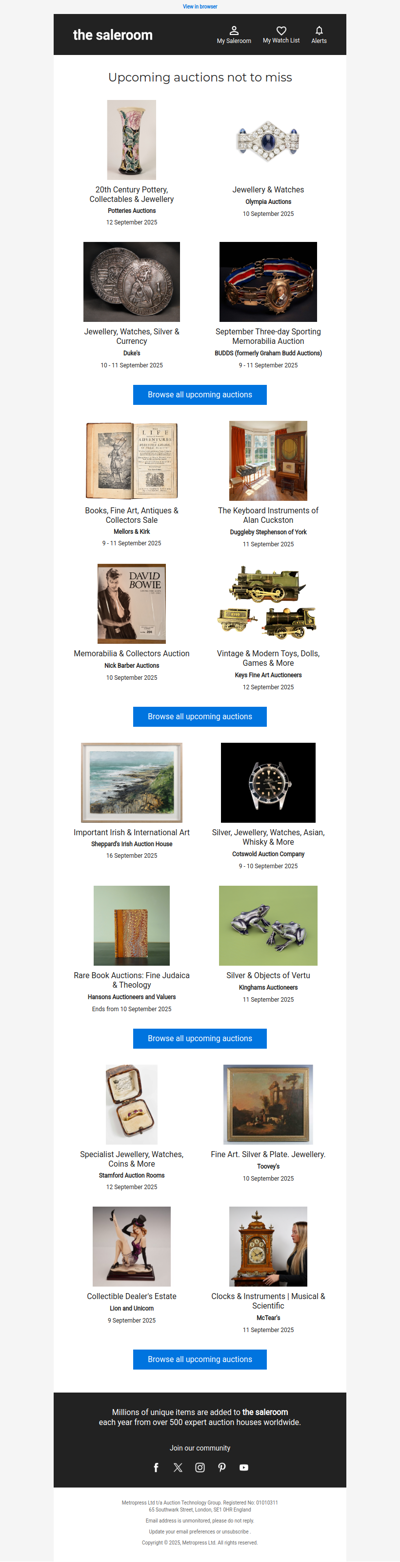Open the Pinterest social icon
Image resolution: width=400 pixels, height=1562 pixels.
(222, 1467)
